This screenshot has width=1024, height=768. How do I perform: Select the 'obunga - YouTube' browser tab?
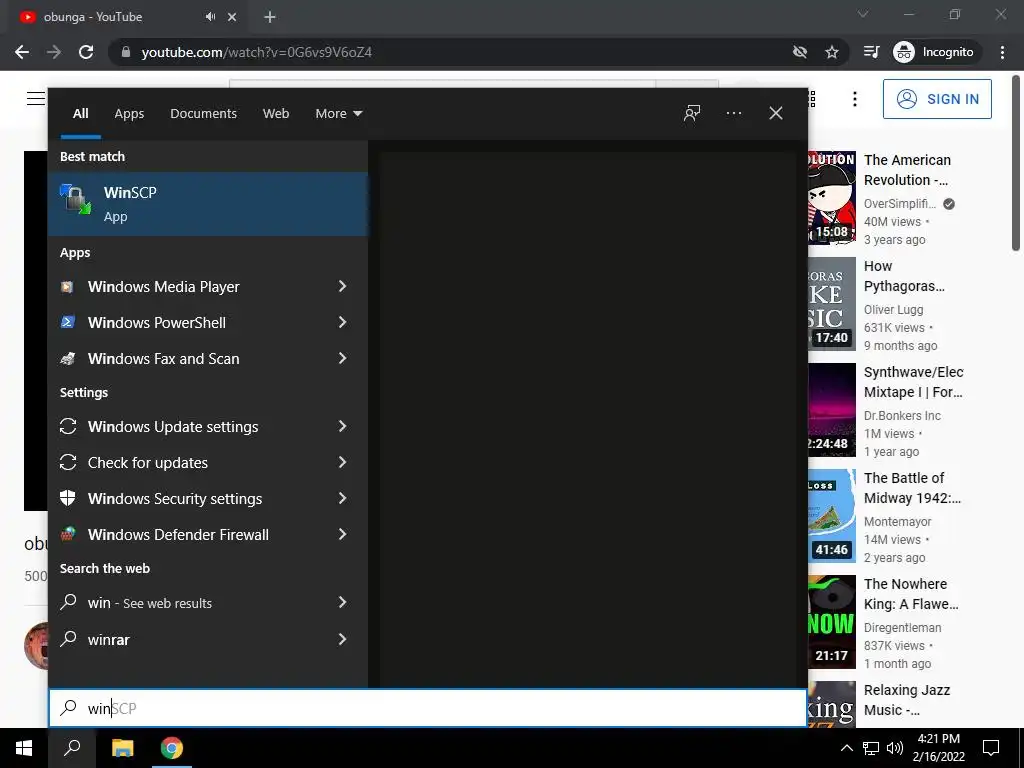(127, 17)
